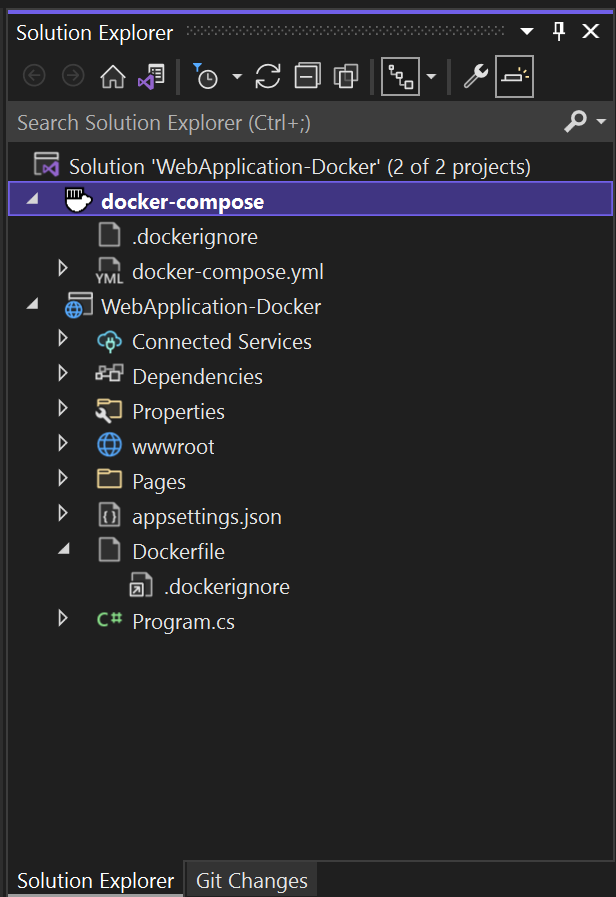Select the Solution Explorer tab
Image resolution: width=616 pixels, height=897 pixels.
click(95, 879)
